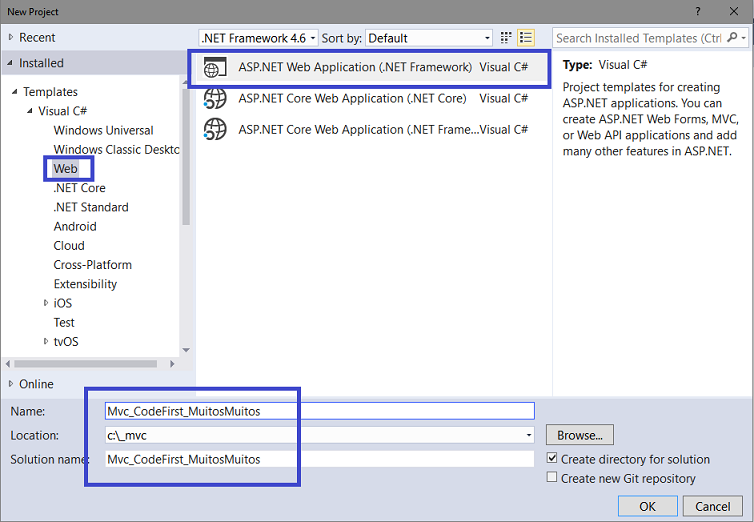Click the search magnifier icon

[732, 37]
